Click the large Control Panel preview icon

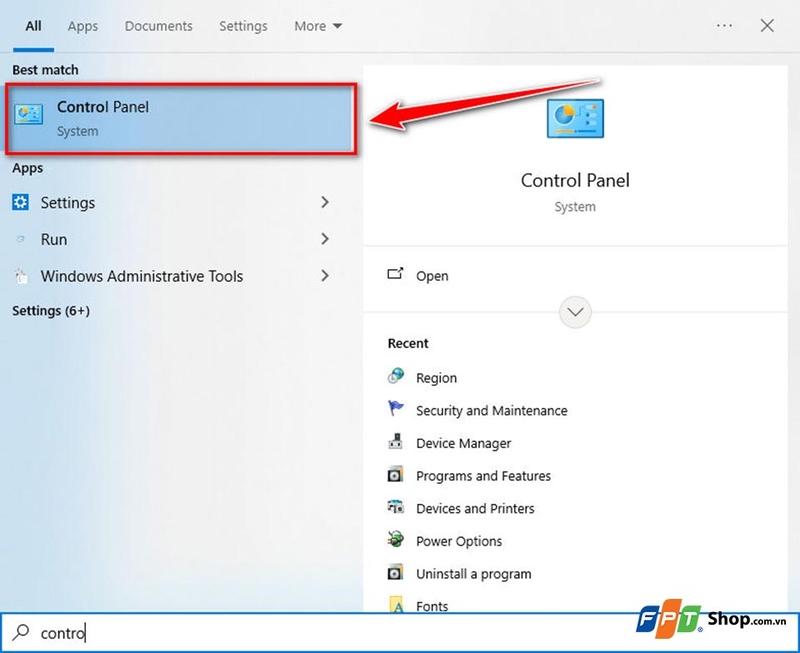tap(575, 118)
